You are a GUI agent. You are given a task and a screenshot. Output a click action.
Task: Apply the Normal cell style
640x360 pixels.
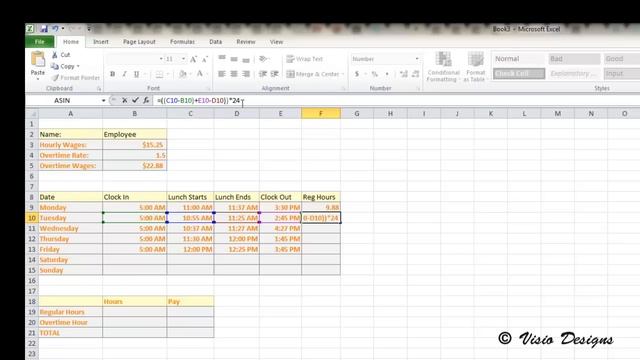click(519, 59)
